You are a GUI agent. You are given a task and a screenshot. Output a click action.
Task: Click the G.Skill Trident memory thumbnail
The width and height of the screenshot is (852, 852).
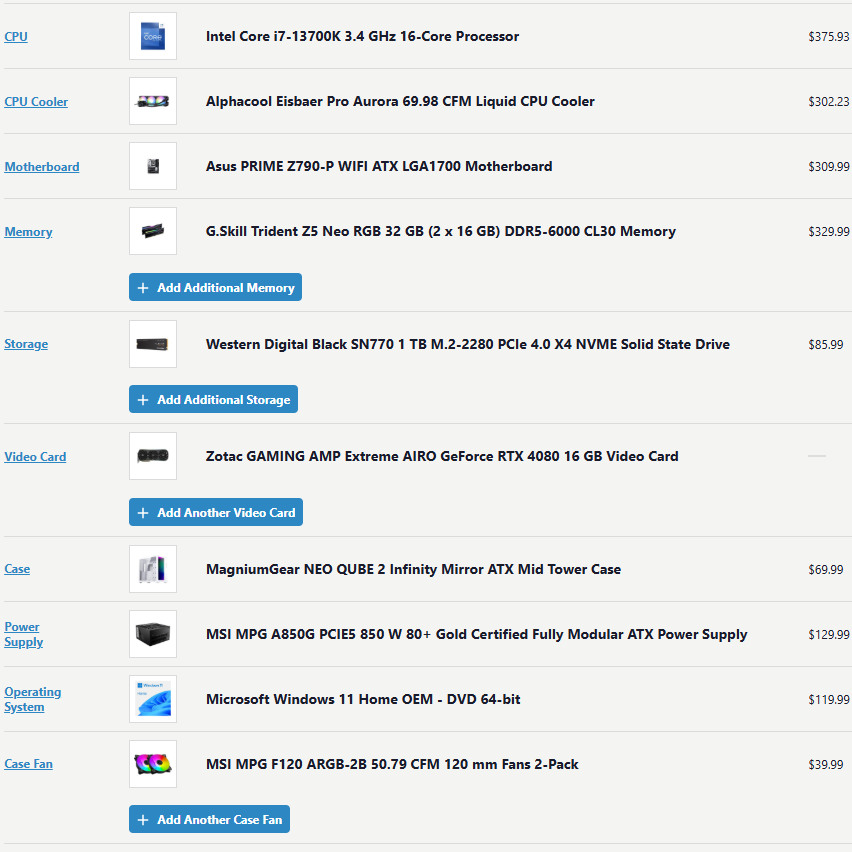pyautogui.click(x=152, y=231)
